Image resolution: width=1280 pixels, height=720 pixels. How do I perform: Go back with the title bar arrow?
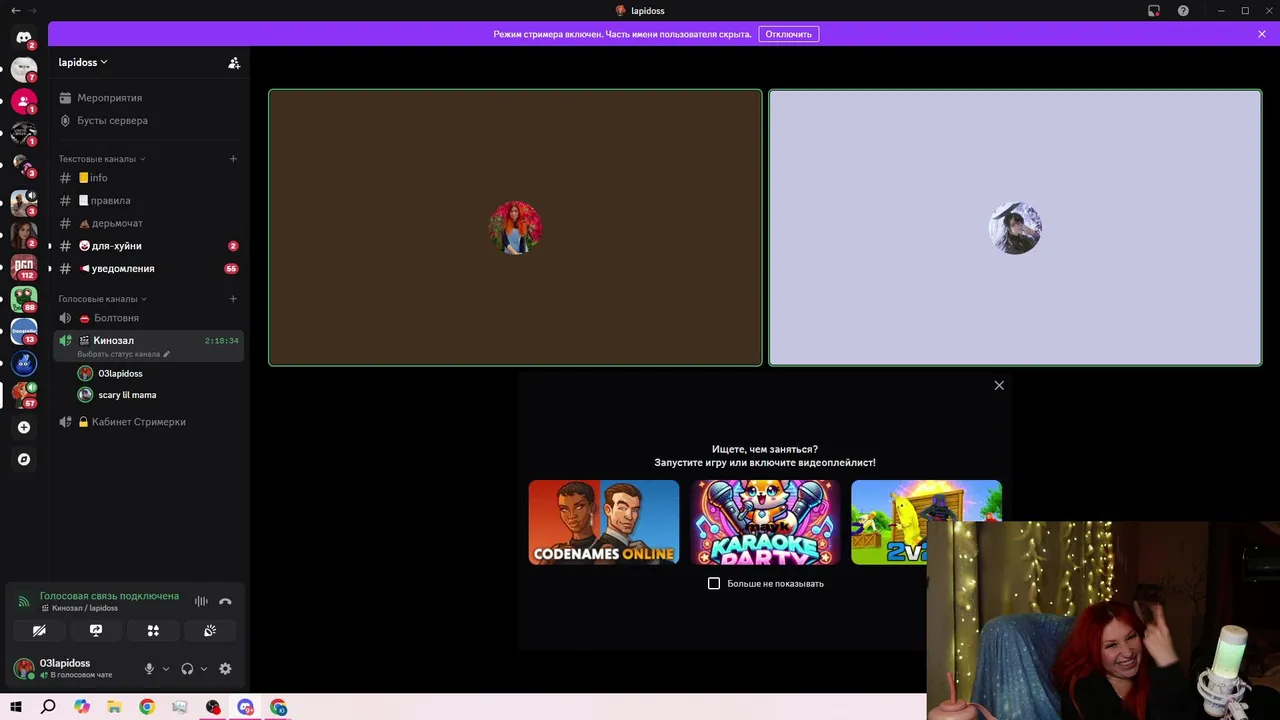pos(15,10)
